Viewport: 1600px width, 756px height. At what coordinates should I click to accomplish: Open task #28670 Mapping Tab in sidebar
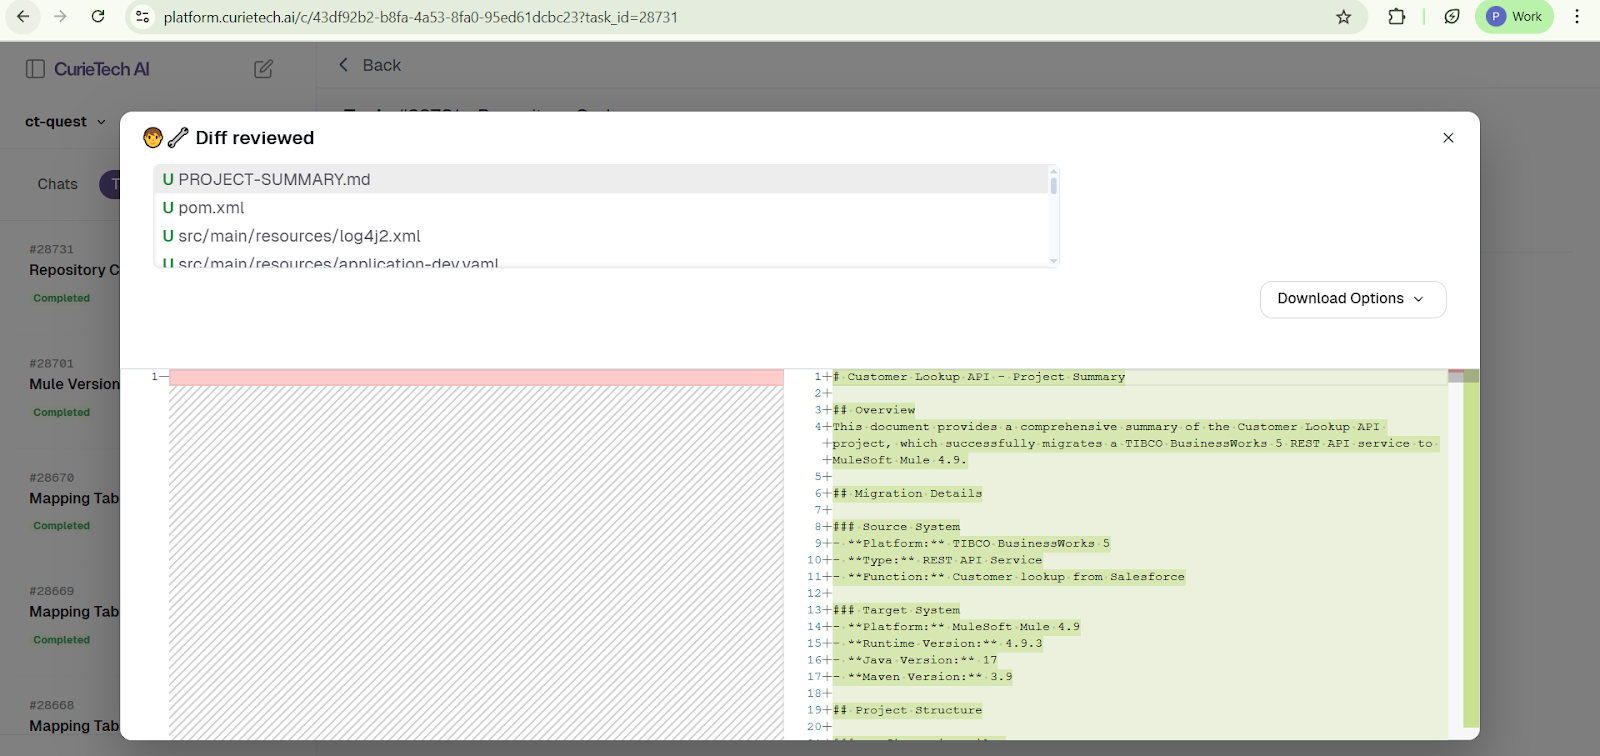point(74,498)
